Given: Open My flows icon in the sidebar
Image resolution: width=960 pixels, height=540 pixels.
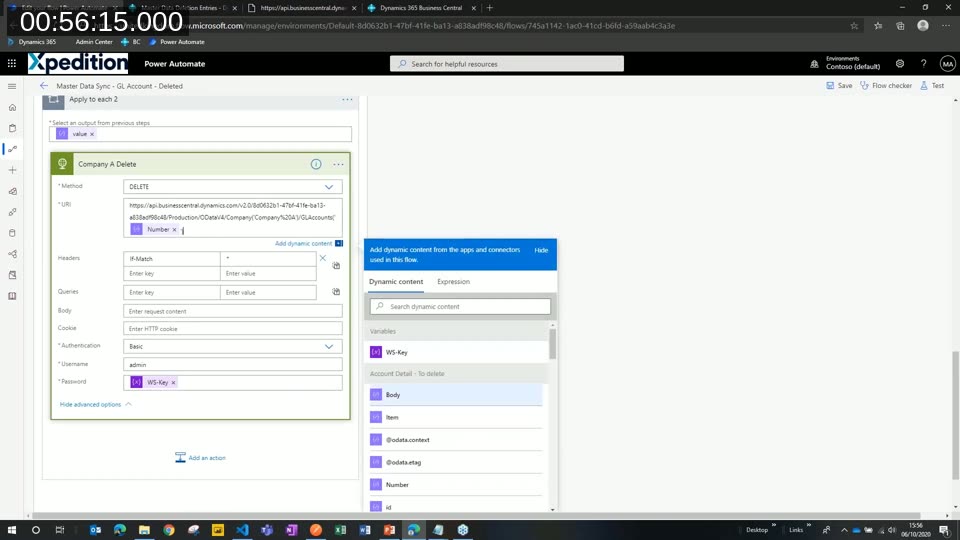Looking at the screenshot, I should 12,149.
